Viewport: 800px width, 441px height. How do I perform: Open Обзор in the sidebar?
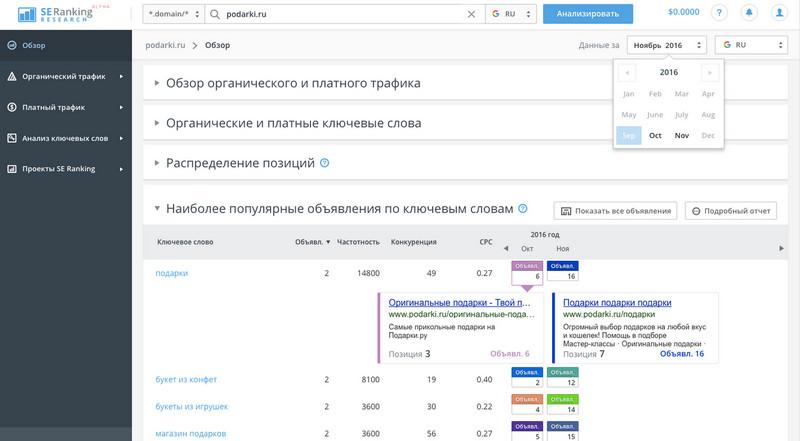(66, 45)
